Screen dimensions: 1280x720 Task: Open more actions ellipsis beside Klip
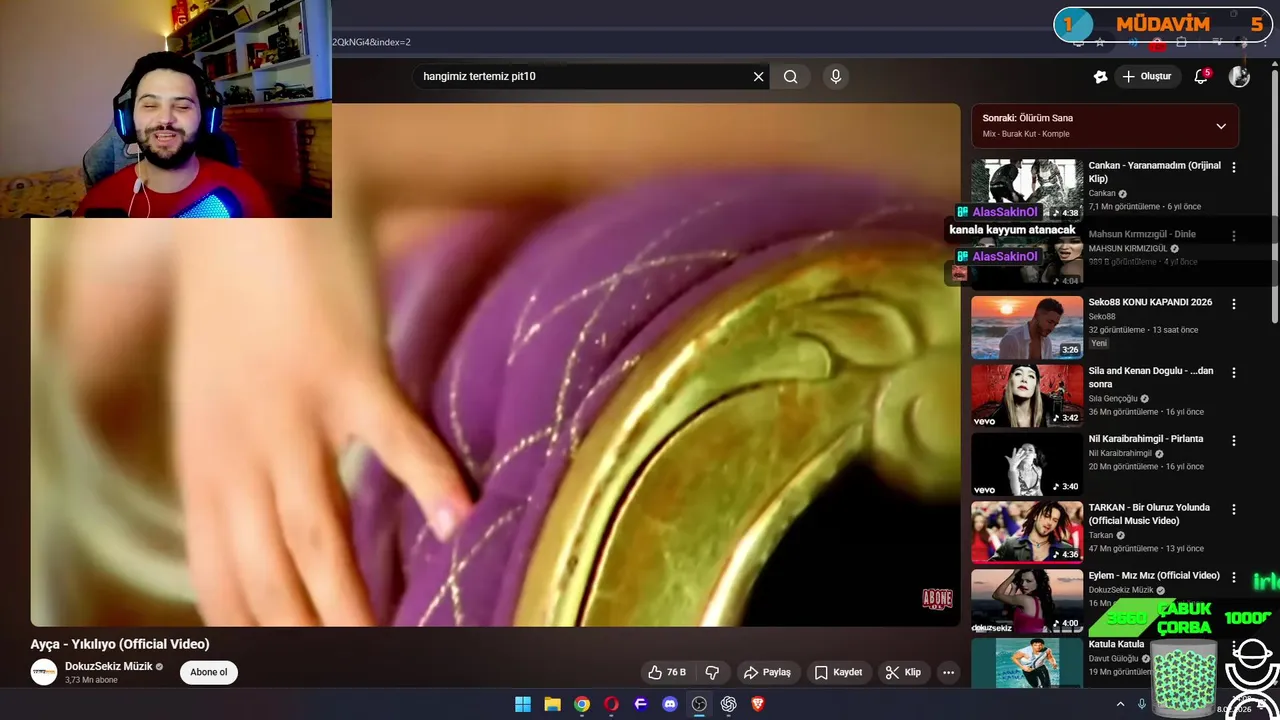pos(948,672)
